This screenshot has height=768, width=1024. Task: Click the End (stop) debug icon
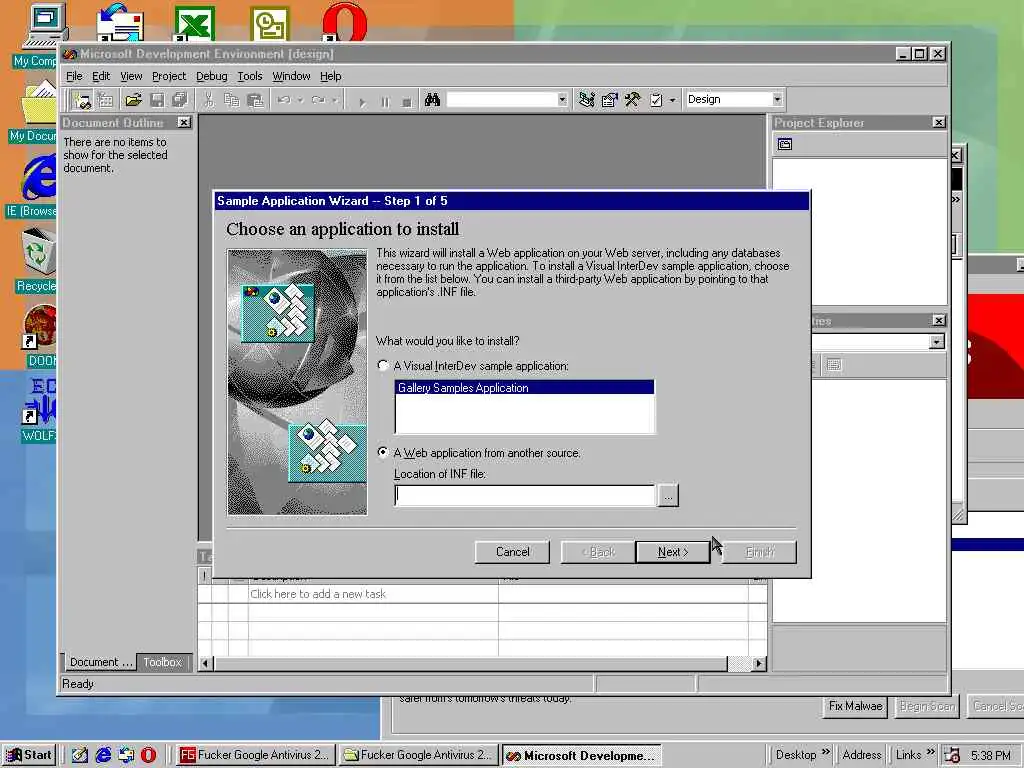coord(407,101)
